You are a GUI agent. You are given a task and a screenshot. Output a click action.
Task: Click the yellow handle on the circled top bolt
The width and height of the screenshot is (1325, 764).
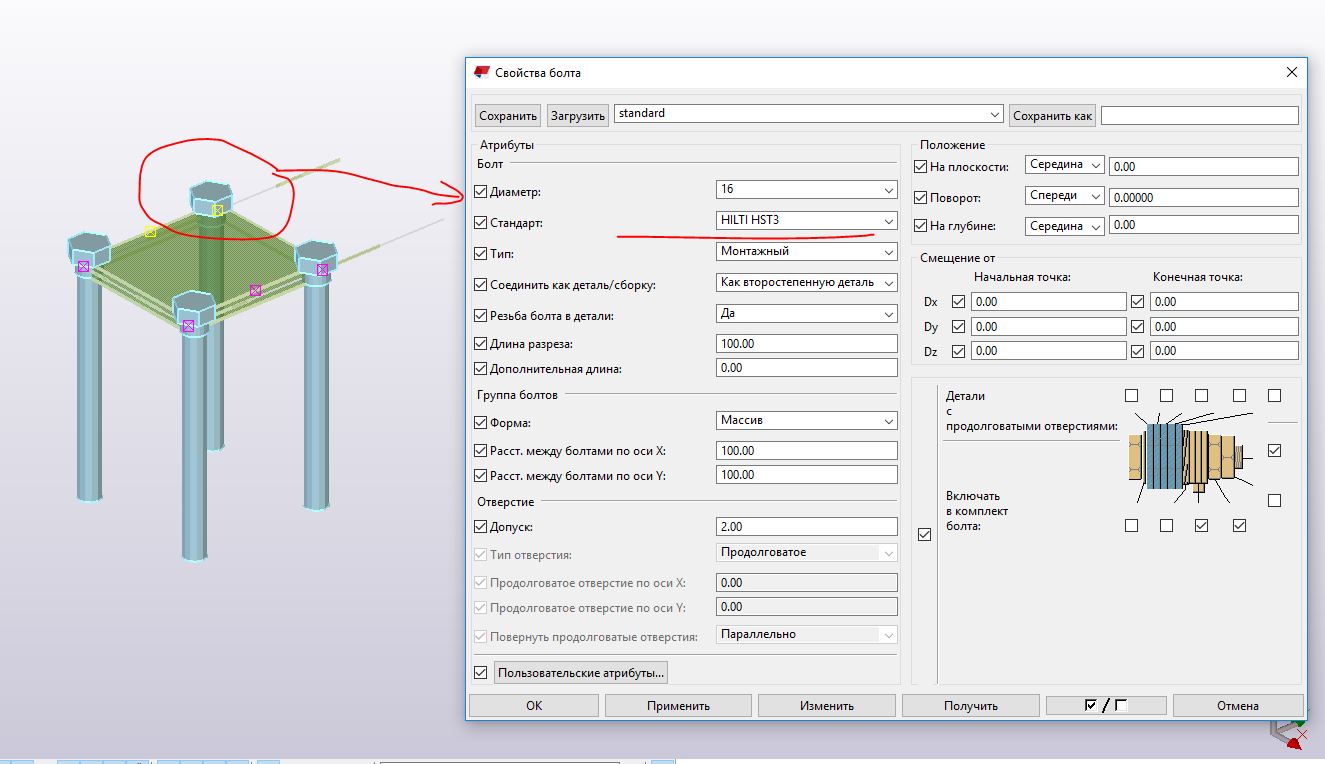(218, 210)
